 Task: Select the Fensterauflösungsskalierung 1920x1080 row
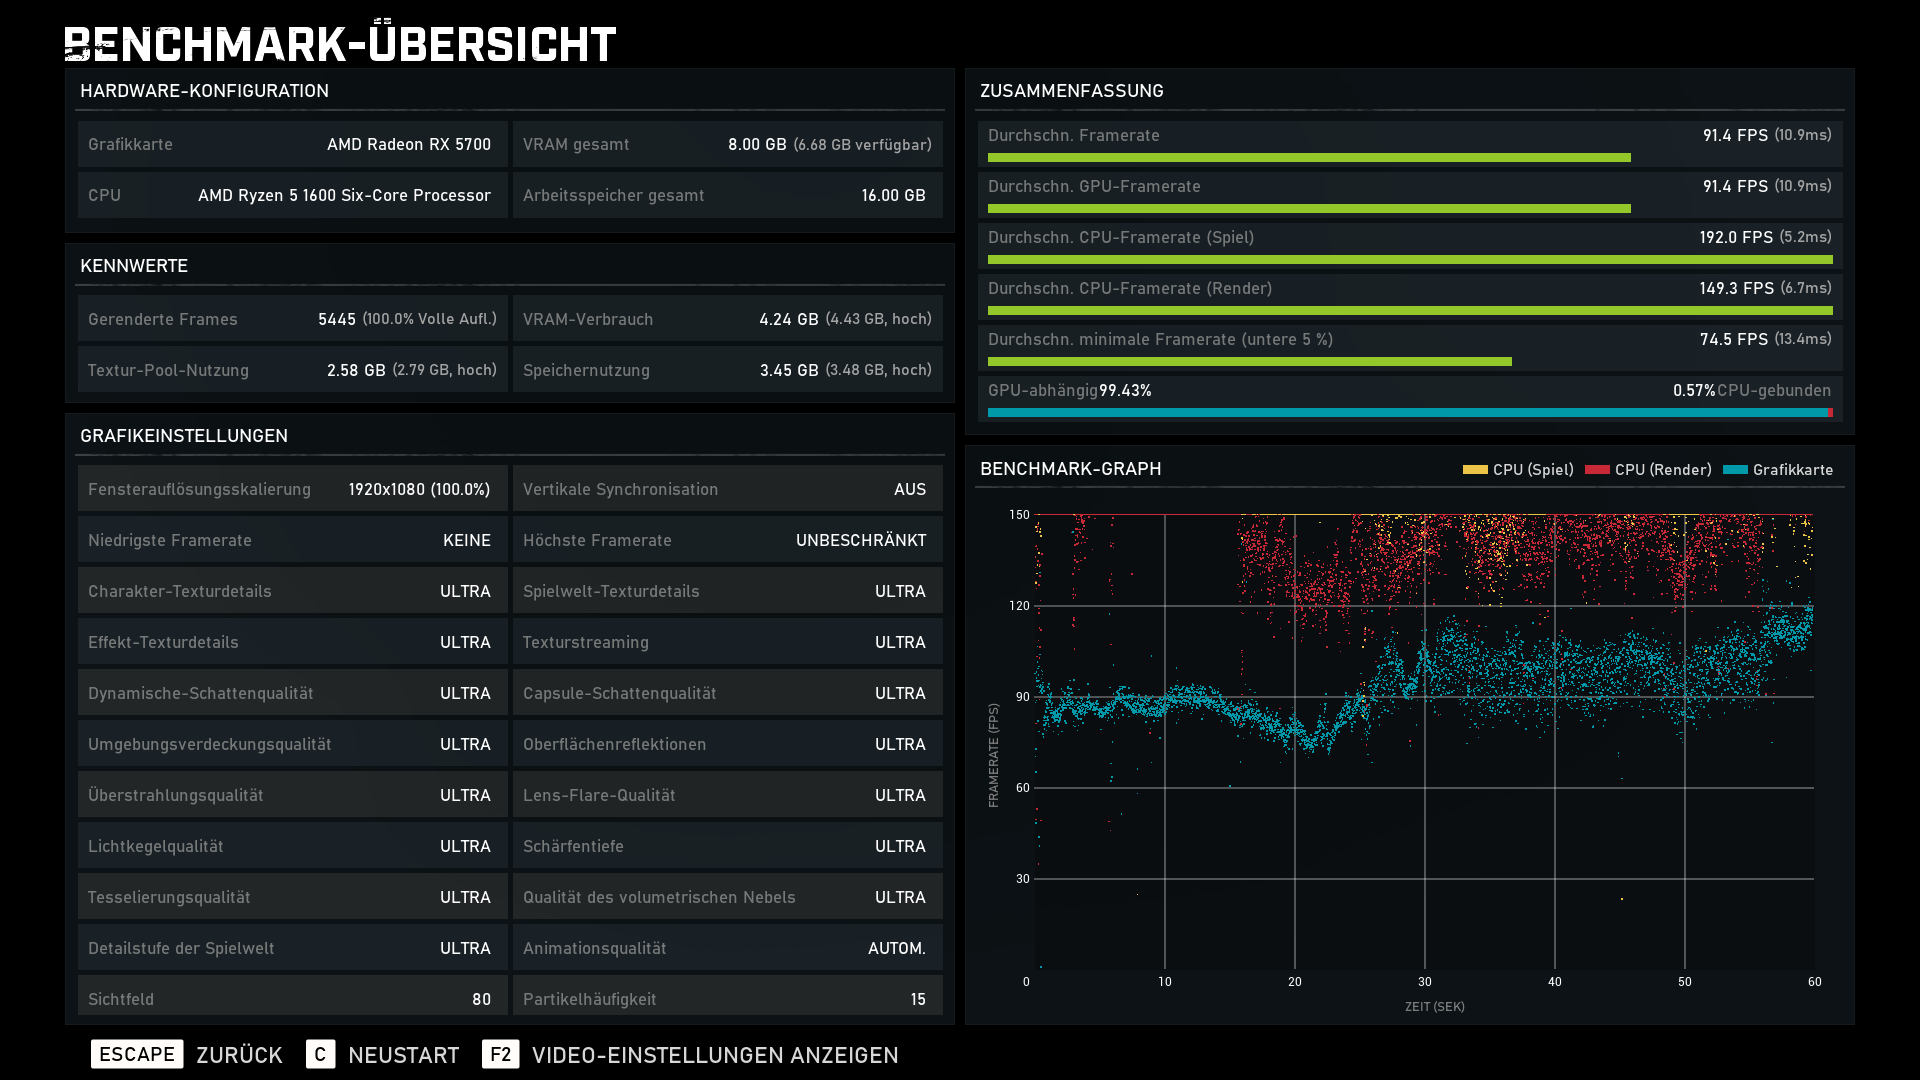292,489
